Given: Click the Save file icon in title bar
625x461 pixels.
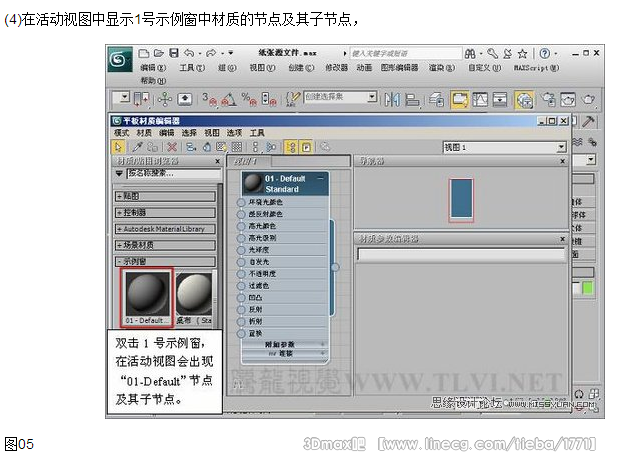Looking at the screenshot, I should click(176, 52).
